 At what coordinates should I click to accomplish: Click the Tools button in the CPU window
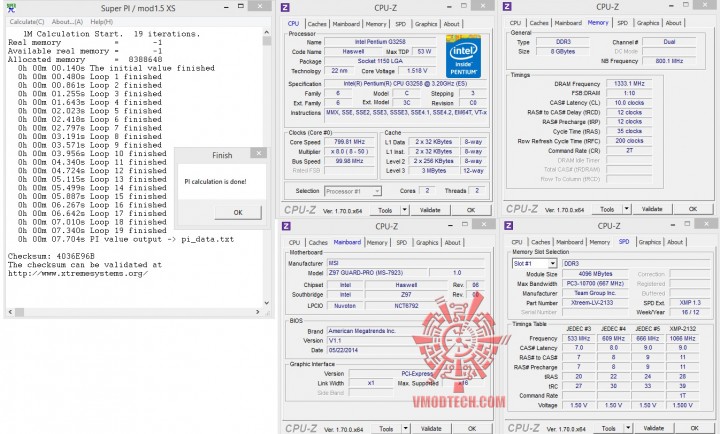385,210
